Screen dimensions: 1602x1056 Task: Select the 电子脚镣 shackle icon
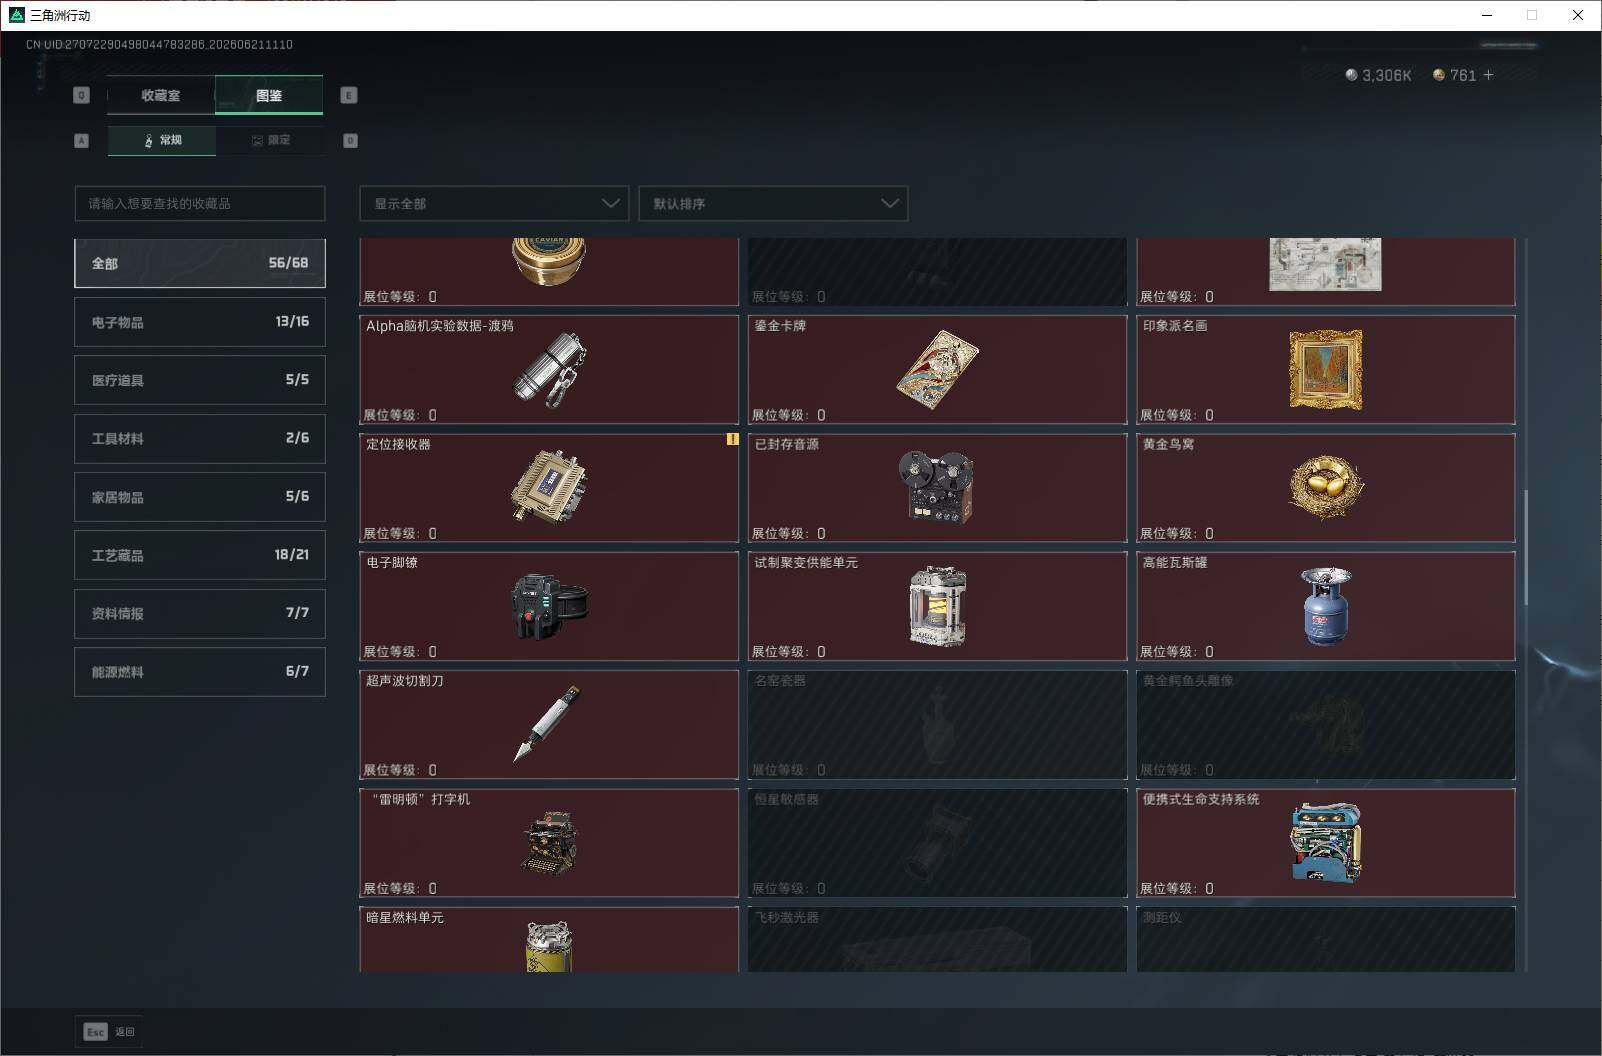(x=549, y=606)
